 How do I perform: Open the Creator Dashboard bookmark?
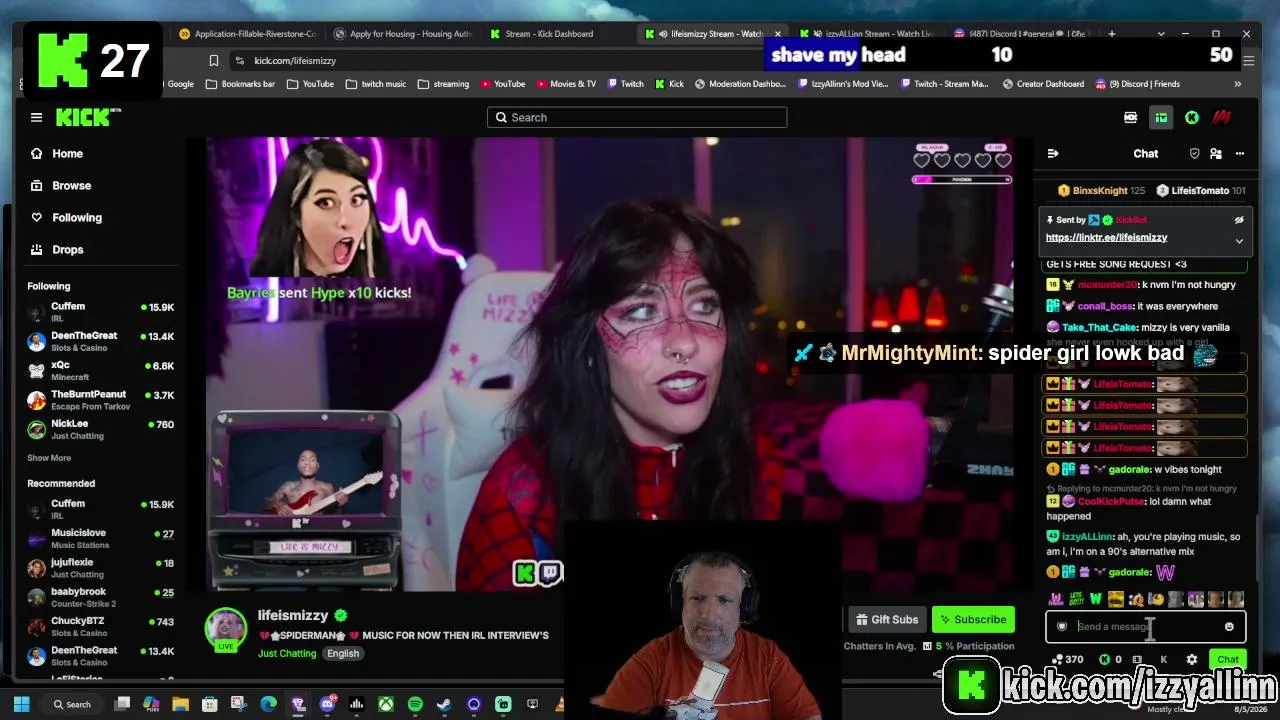pyautogui.click(x=1042, y=84)
